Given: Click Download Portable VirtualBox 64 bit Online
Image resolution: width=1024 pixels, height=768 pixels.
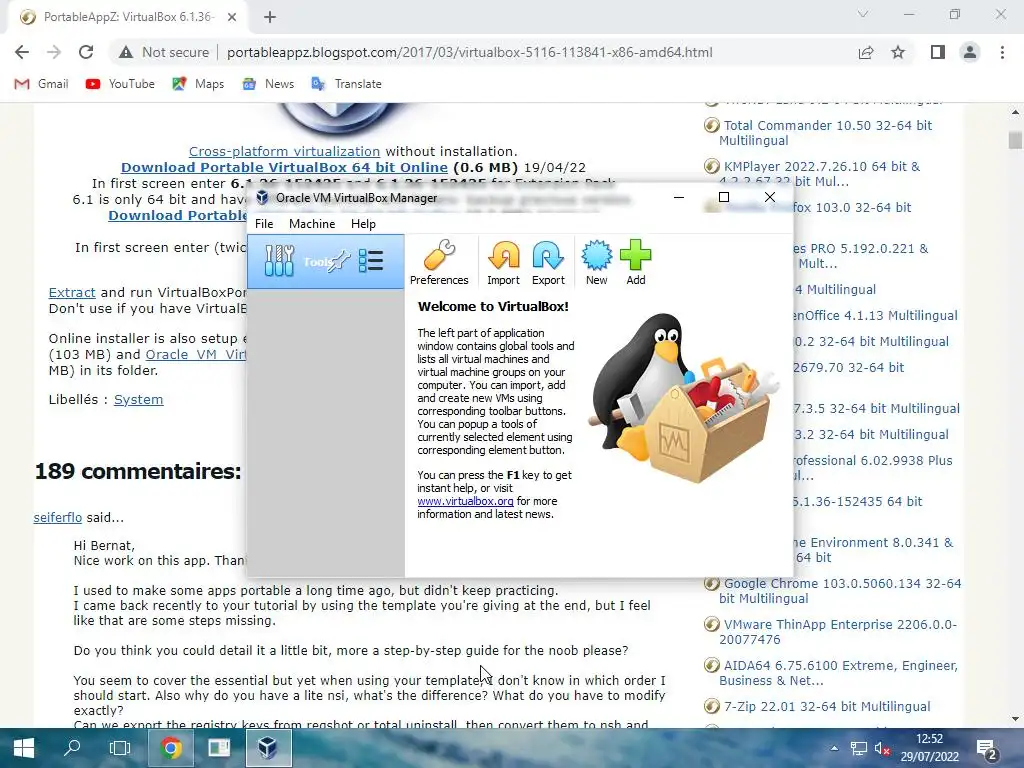Looking at the screenshot, I should [284, 167].
